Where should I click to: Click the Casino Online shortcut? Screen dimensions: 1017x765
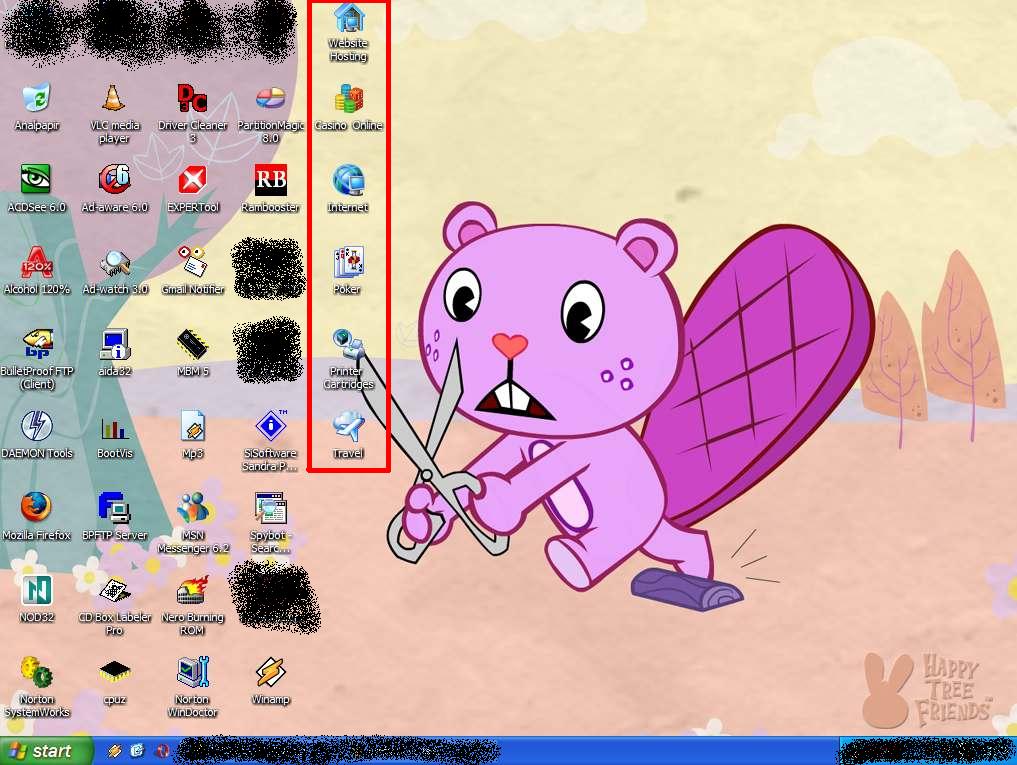coord(349,99)
